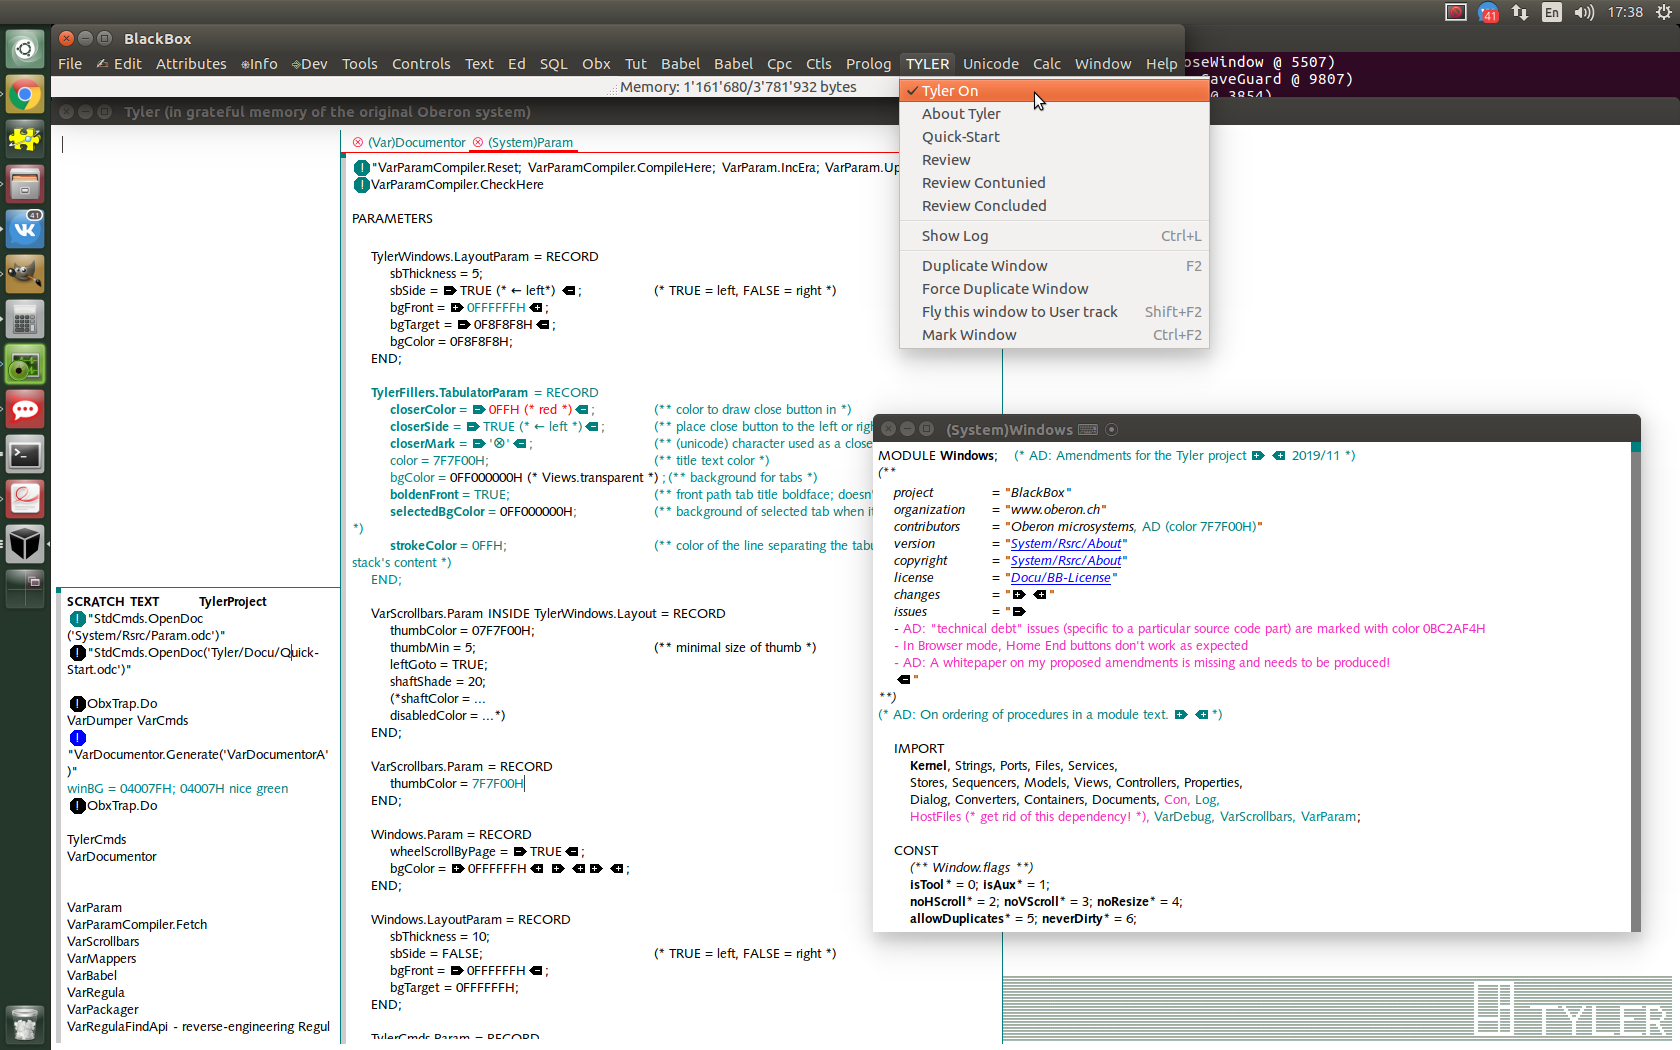Open the System/Rsrc/About link beside version
The width and height of the screenshot is (1680, 1050).
click(1065, 544)
